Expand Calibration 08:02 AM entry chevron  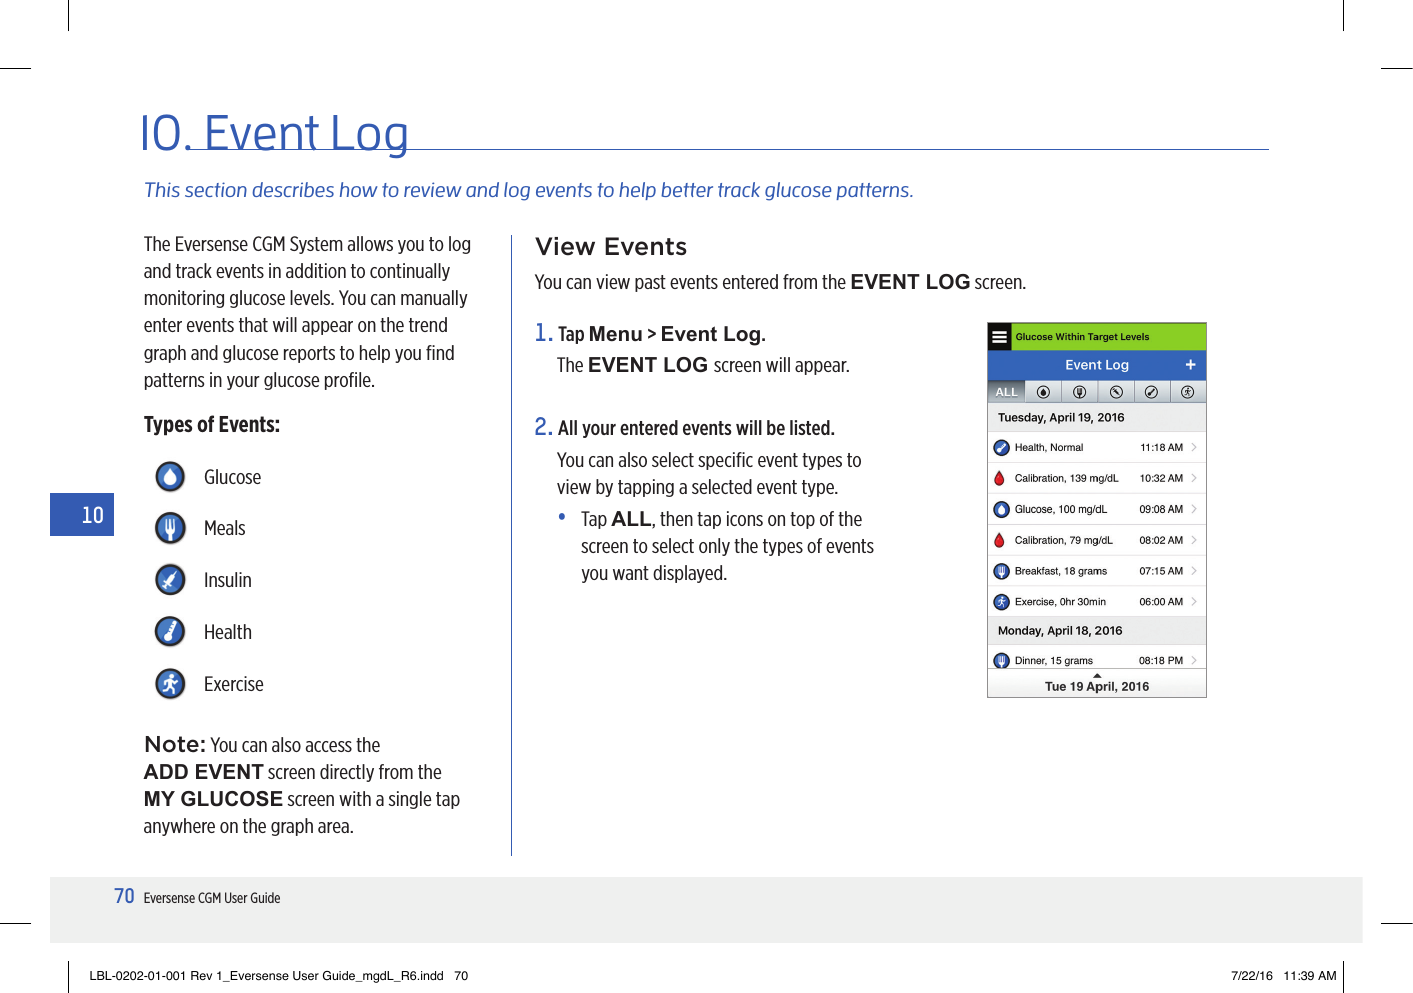click(x=1194, y=540)
